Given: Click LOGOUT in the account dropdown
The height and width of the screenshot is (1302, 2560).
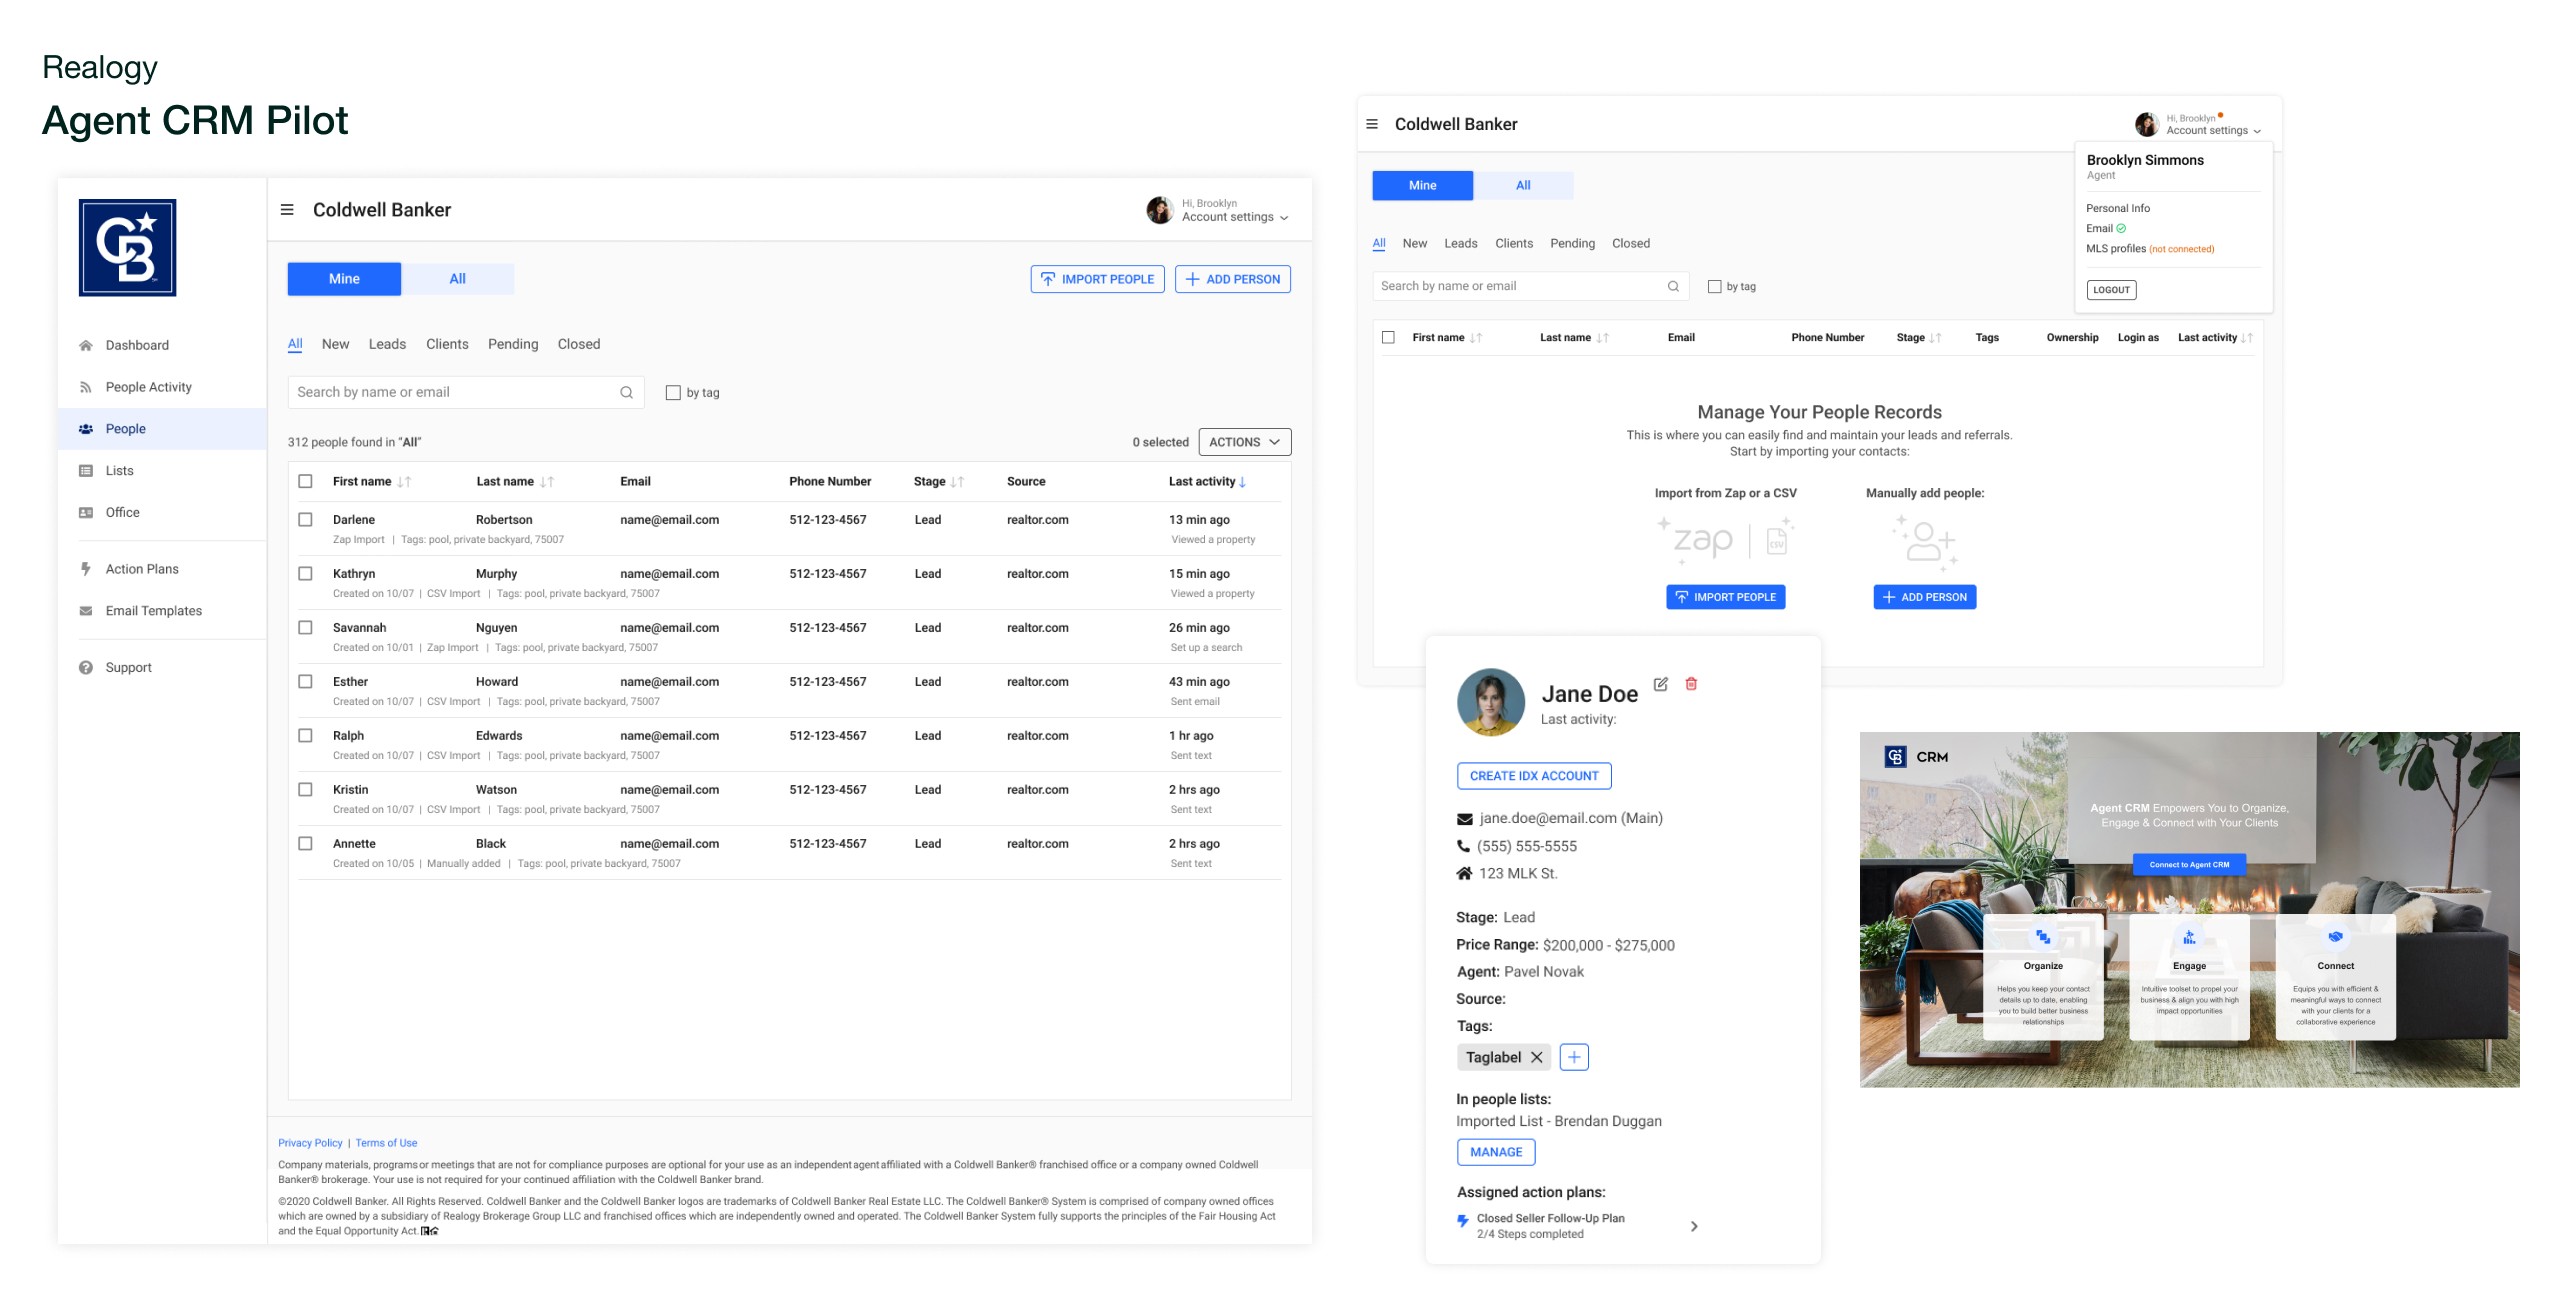Looking at the screenshot, I should [x=2111, y=290].
